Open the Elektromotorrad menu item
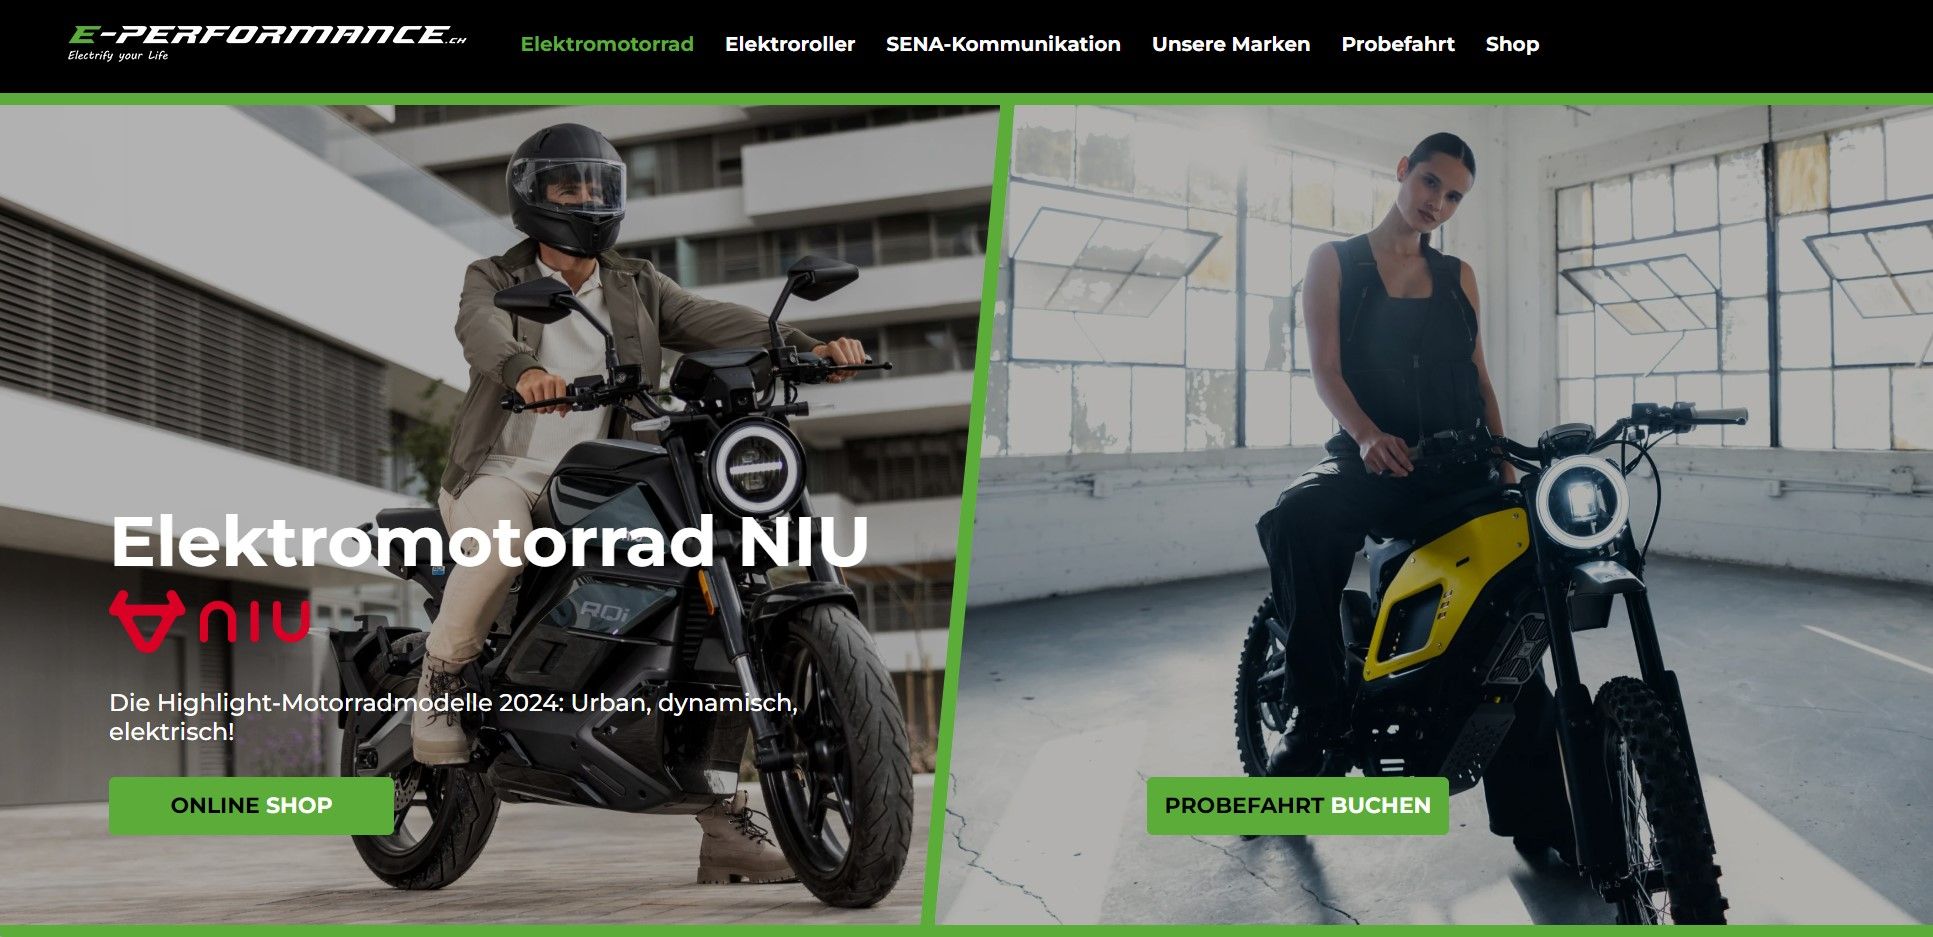 pos(607,44)
